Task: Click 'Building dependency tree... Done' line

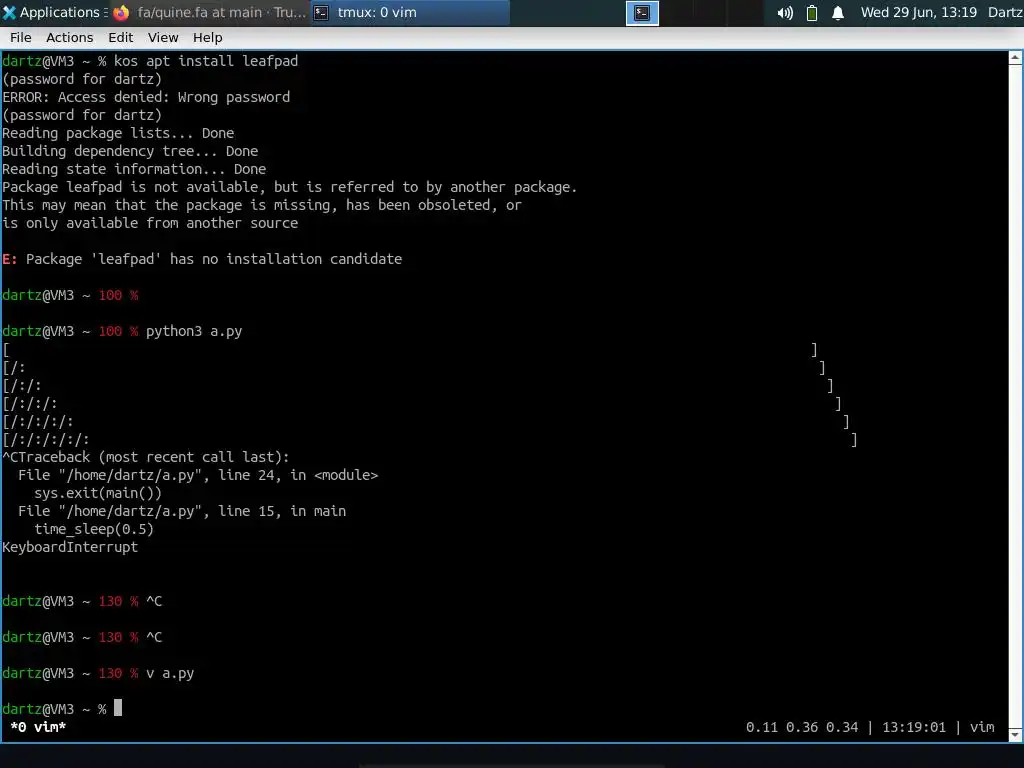Action: (130, 152)
